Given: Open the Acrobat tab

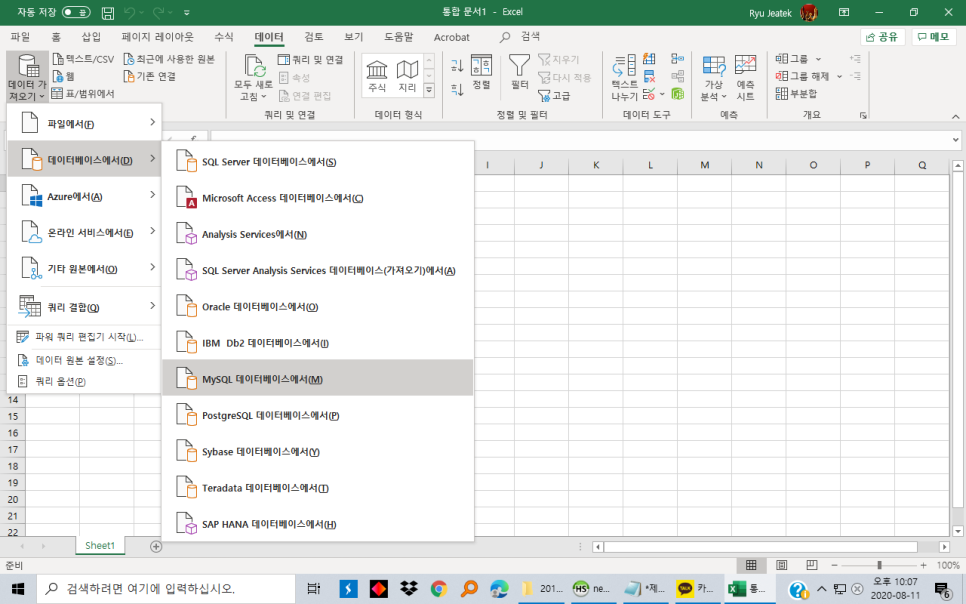Looking at the screenshot, I should pos(452,37).
